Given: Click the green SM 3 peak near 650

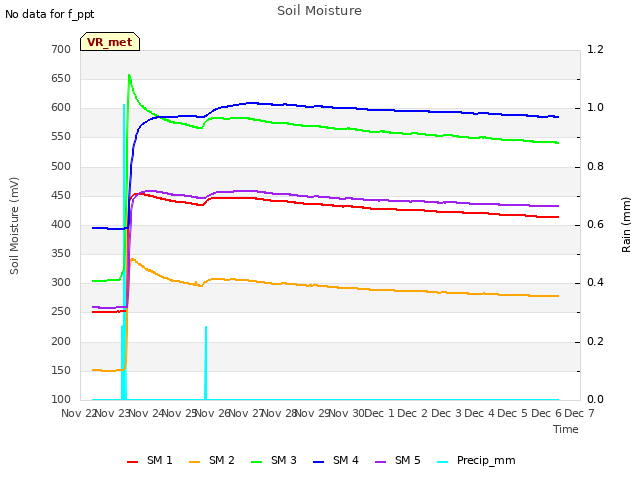Looking at the screenshot, I should click(x=129, y=76).
